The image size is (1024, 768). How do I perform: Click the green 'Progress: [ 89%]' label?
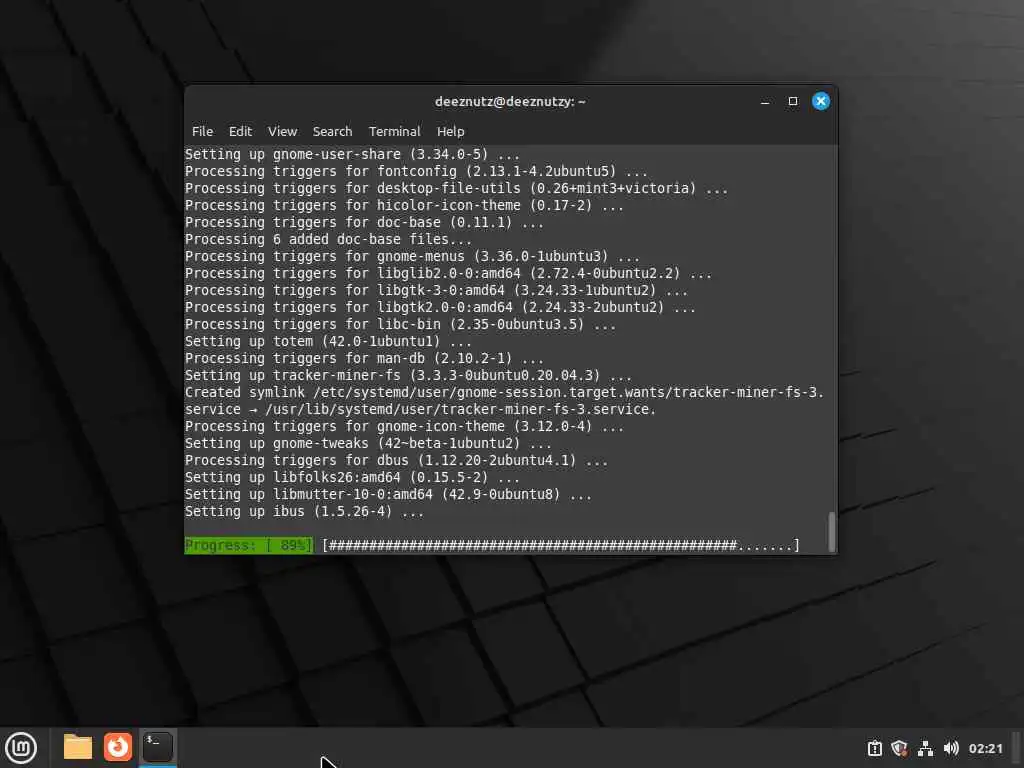249,545
